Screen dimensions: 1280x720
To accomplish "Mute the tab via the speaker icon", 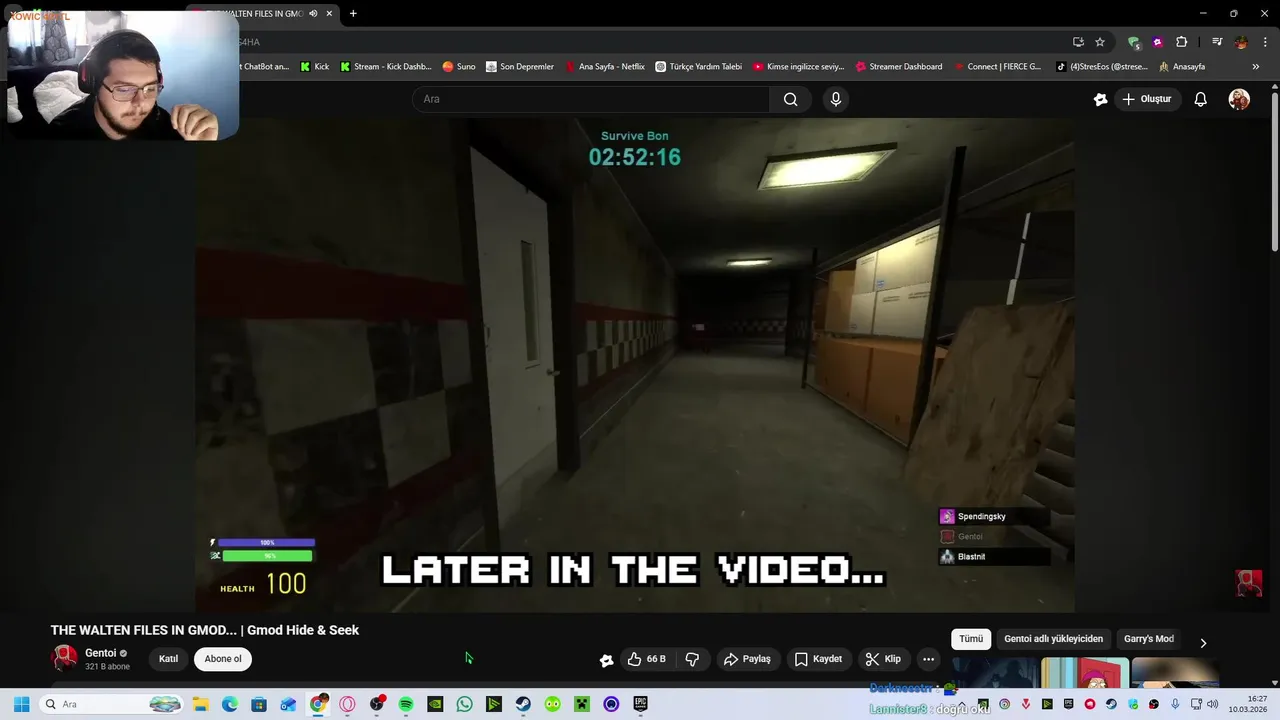I will [313, 13].
